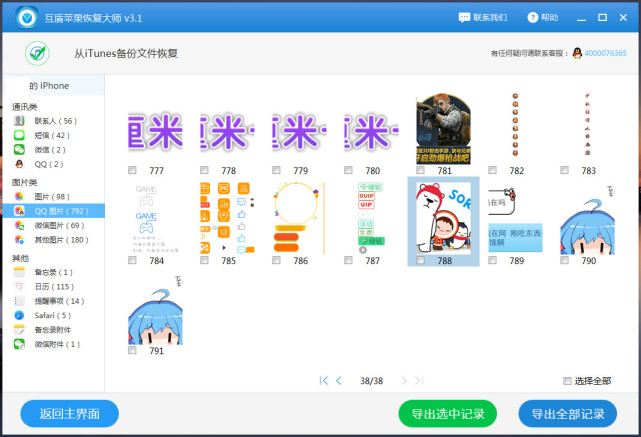Viewport: 641px width, 437px height.
Task: Open the chat bubble thumbnail 789
Action: click(515, 220)
